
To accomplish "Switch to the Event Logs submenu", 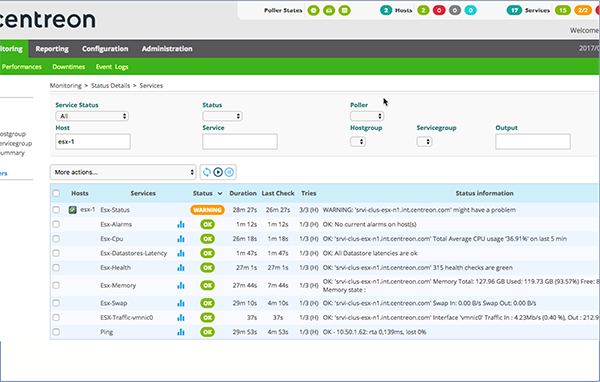I will point(112,67).
